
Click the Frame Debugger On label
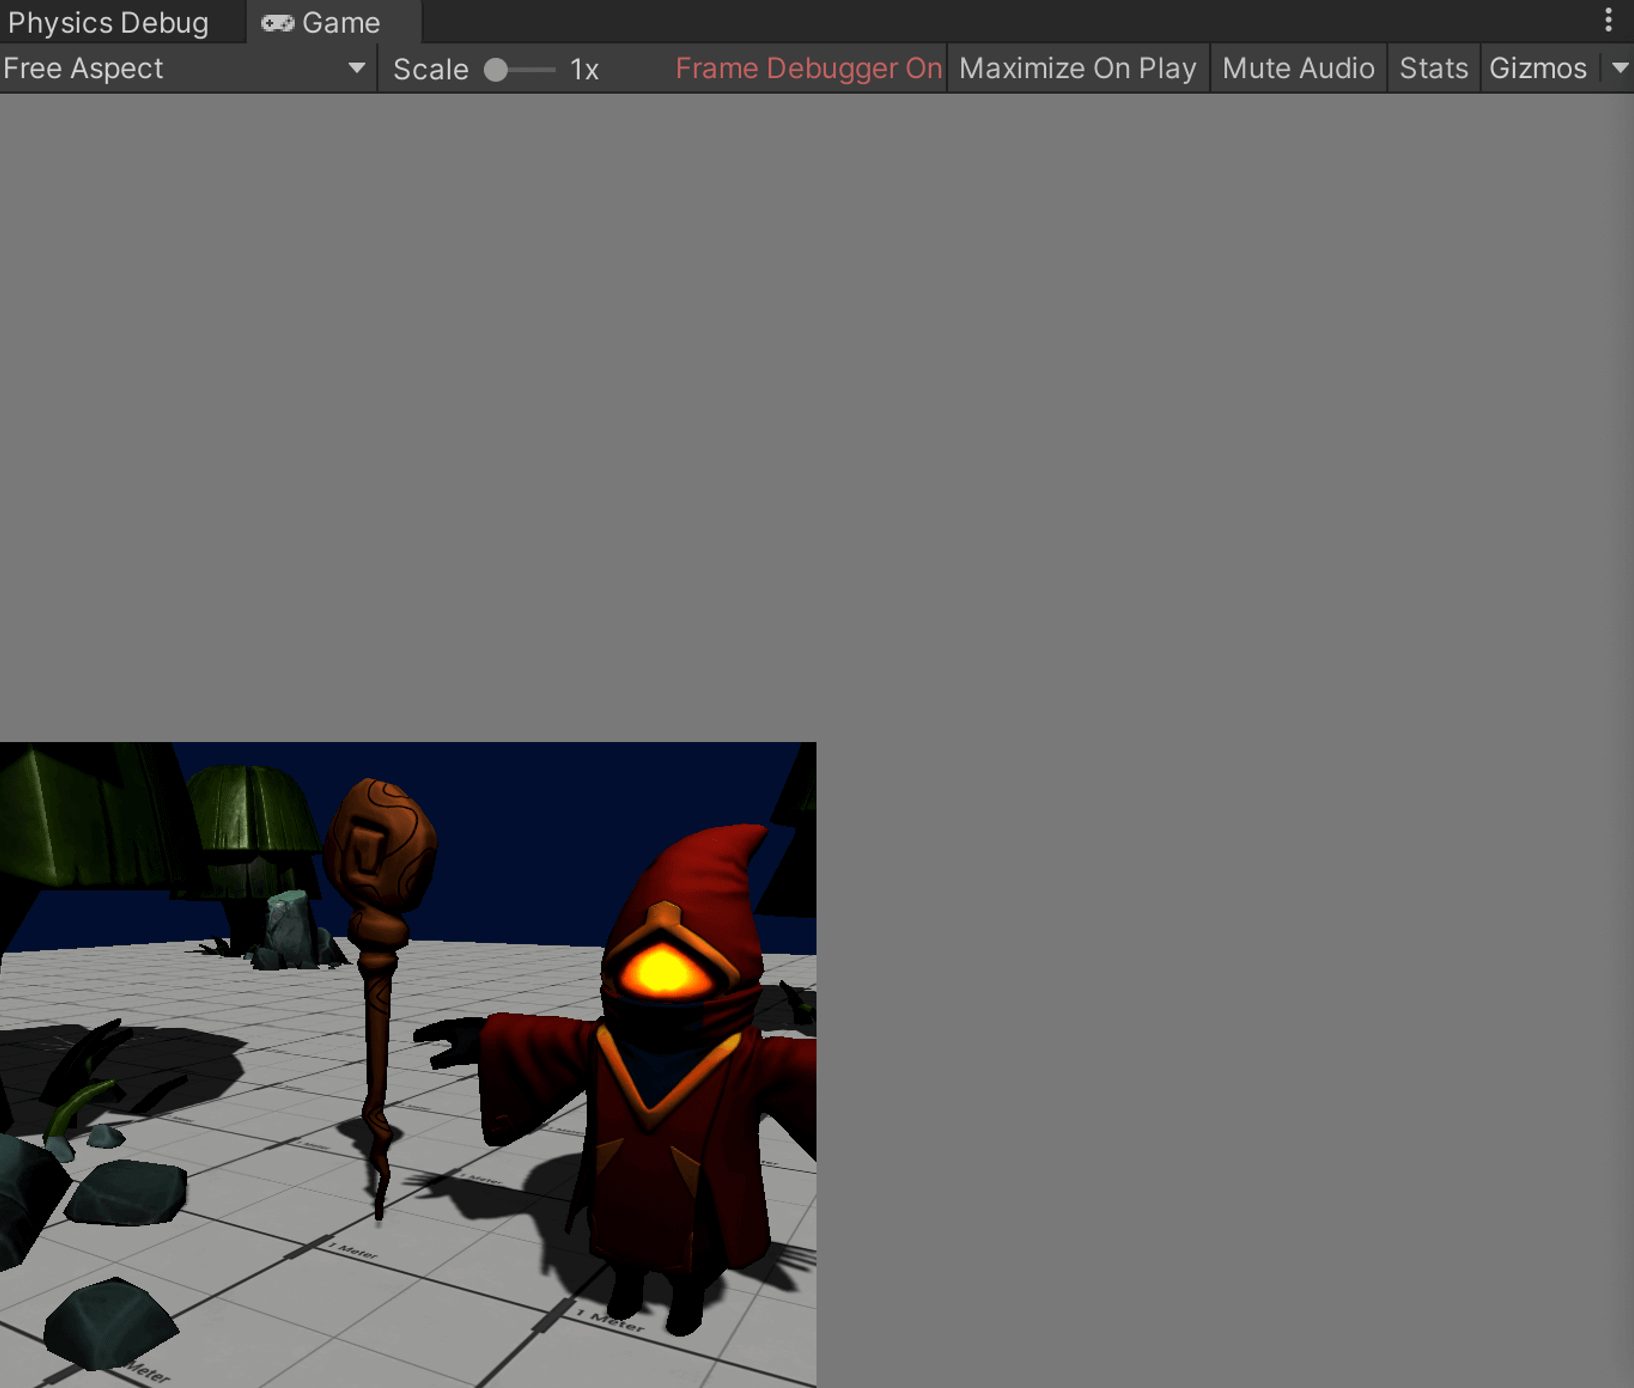[808, 68]
